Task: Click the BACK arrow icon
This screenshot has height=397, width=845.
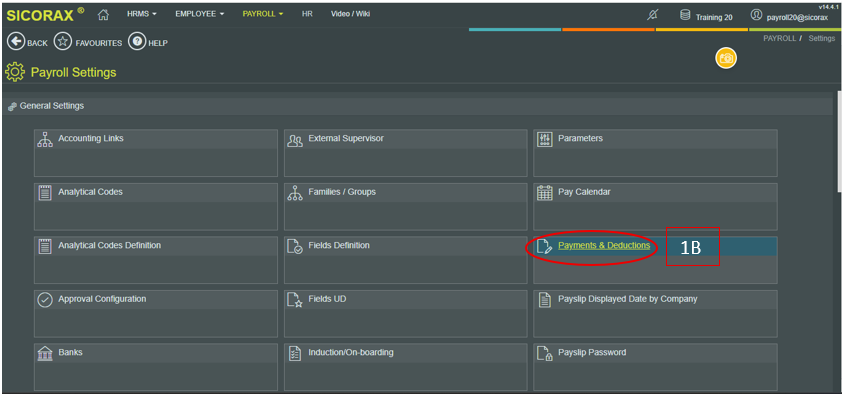Action: (x=16, y=41)
